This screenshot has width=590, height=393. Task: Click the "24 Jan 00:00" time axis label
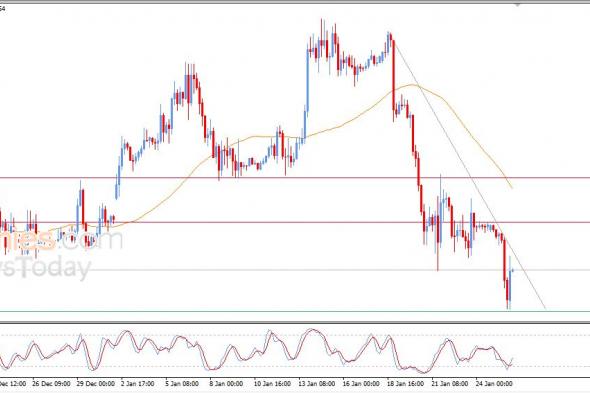point(494,384)
